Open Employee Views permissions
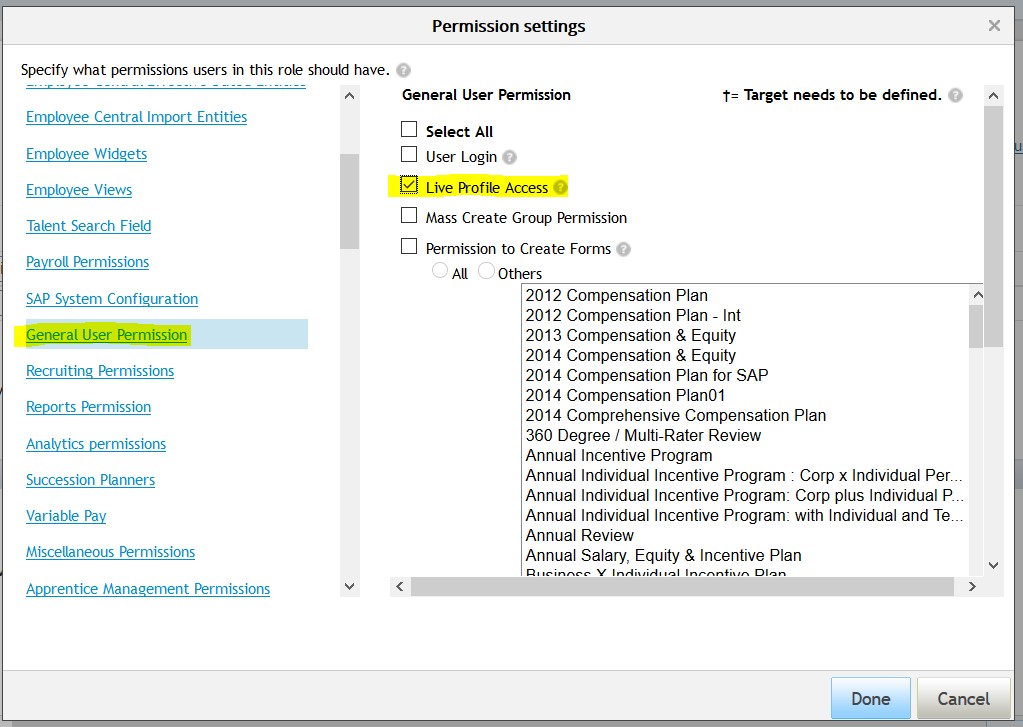Viewport: 1023px width, 727px height. pos(79,190)
